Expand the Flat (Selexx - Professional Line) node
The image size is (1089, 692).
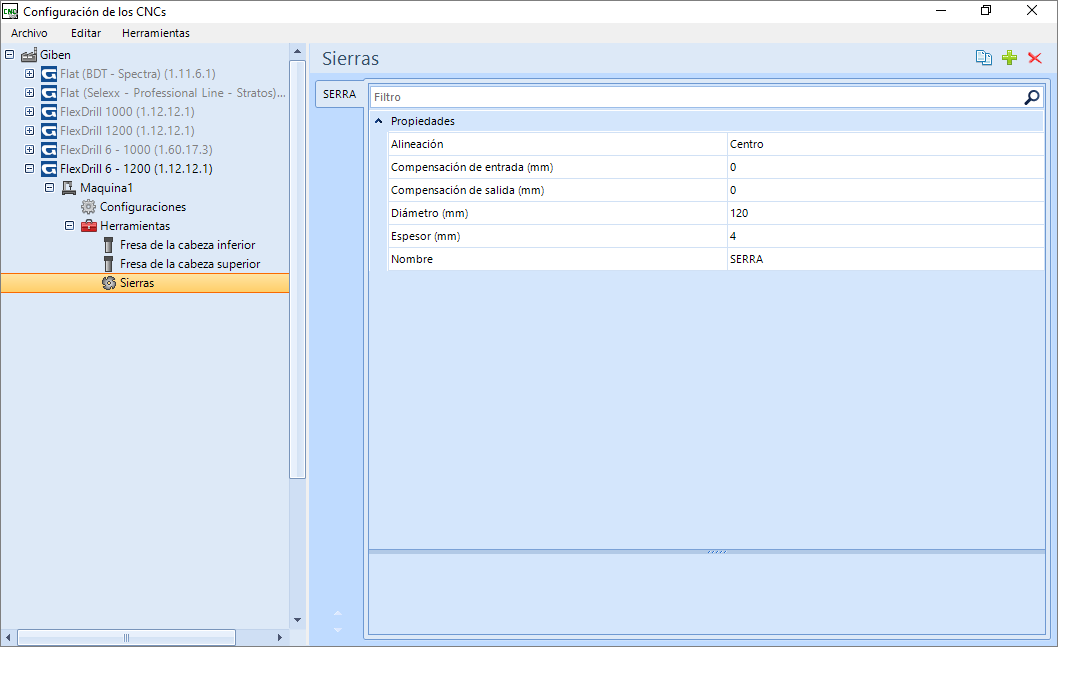pos(29,92)
